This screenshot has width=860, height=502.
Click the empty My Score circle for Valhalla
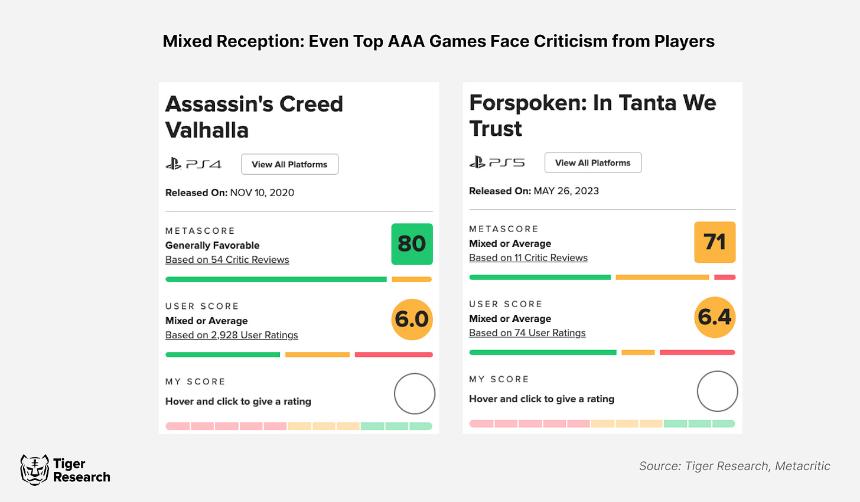coord(415,394)
